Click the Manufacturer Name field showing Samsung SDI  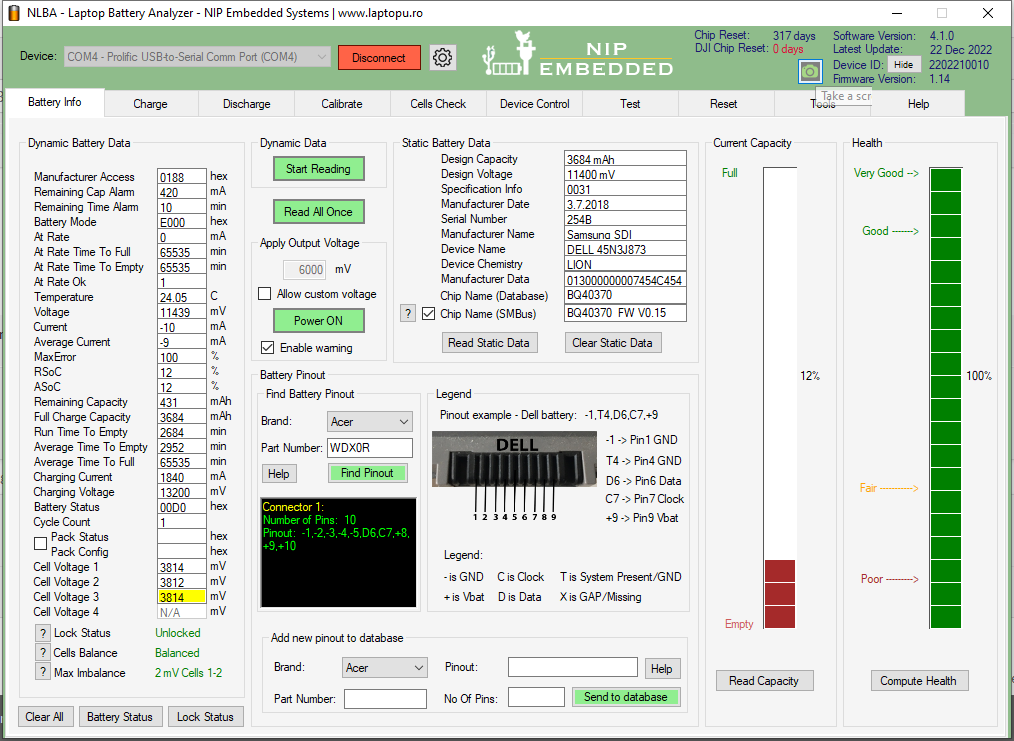pyautogui.click(x=625, y=234)
